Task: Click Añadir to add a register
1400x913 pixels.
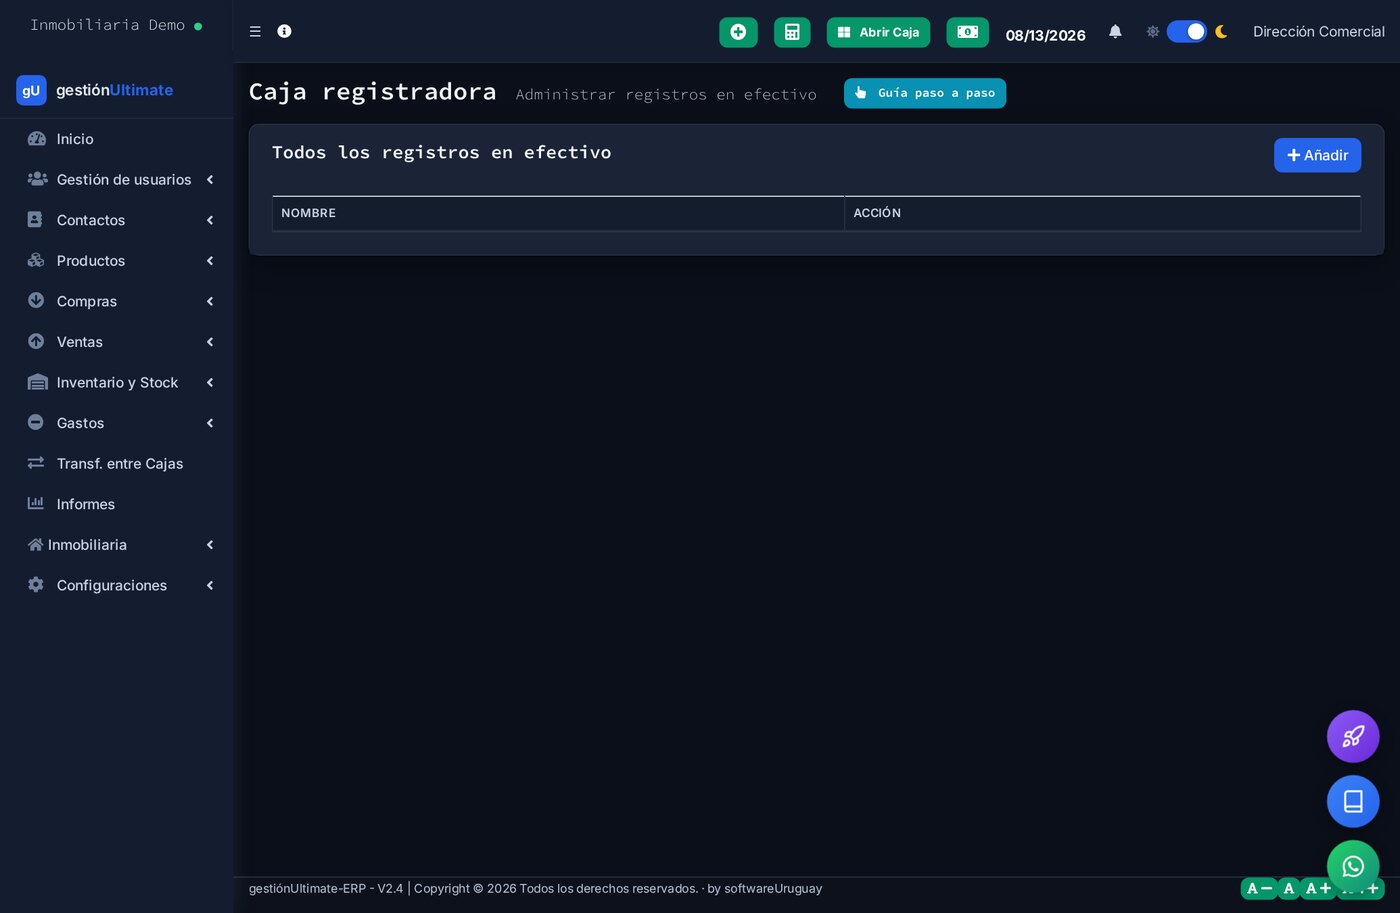Action: (1317, 155)
